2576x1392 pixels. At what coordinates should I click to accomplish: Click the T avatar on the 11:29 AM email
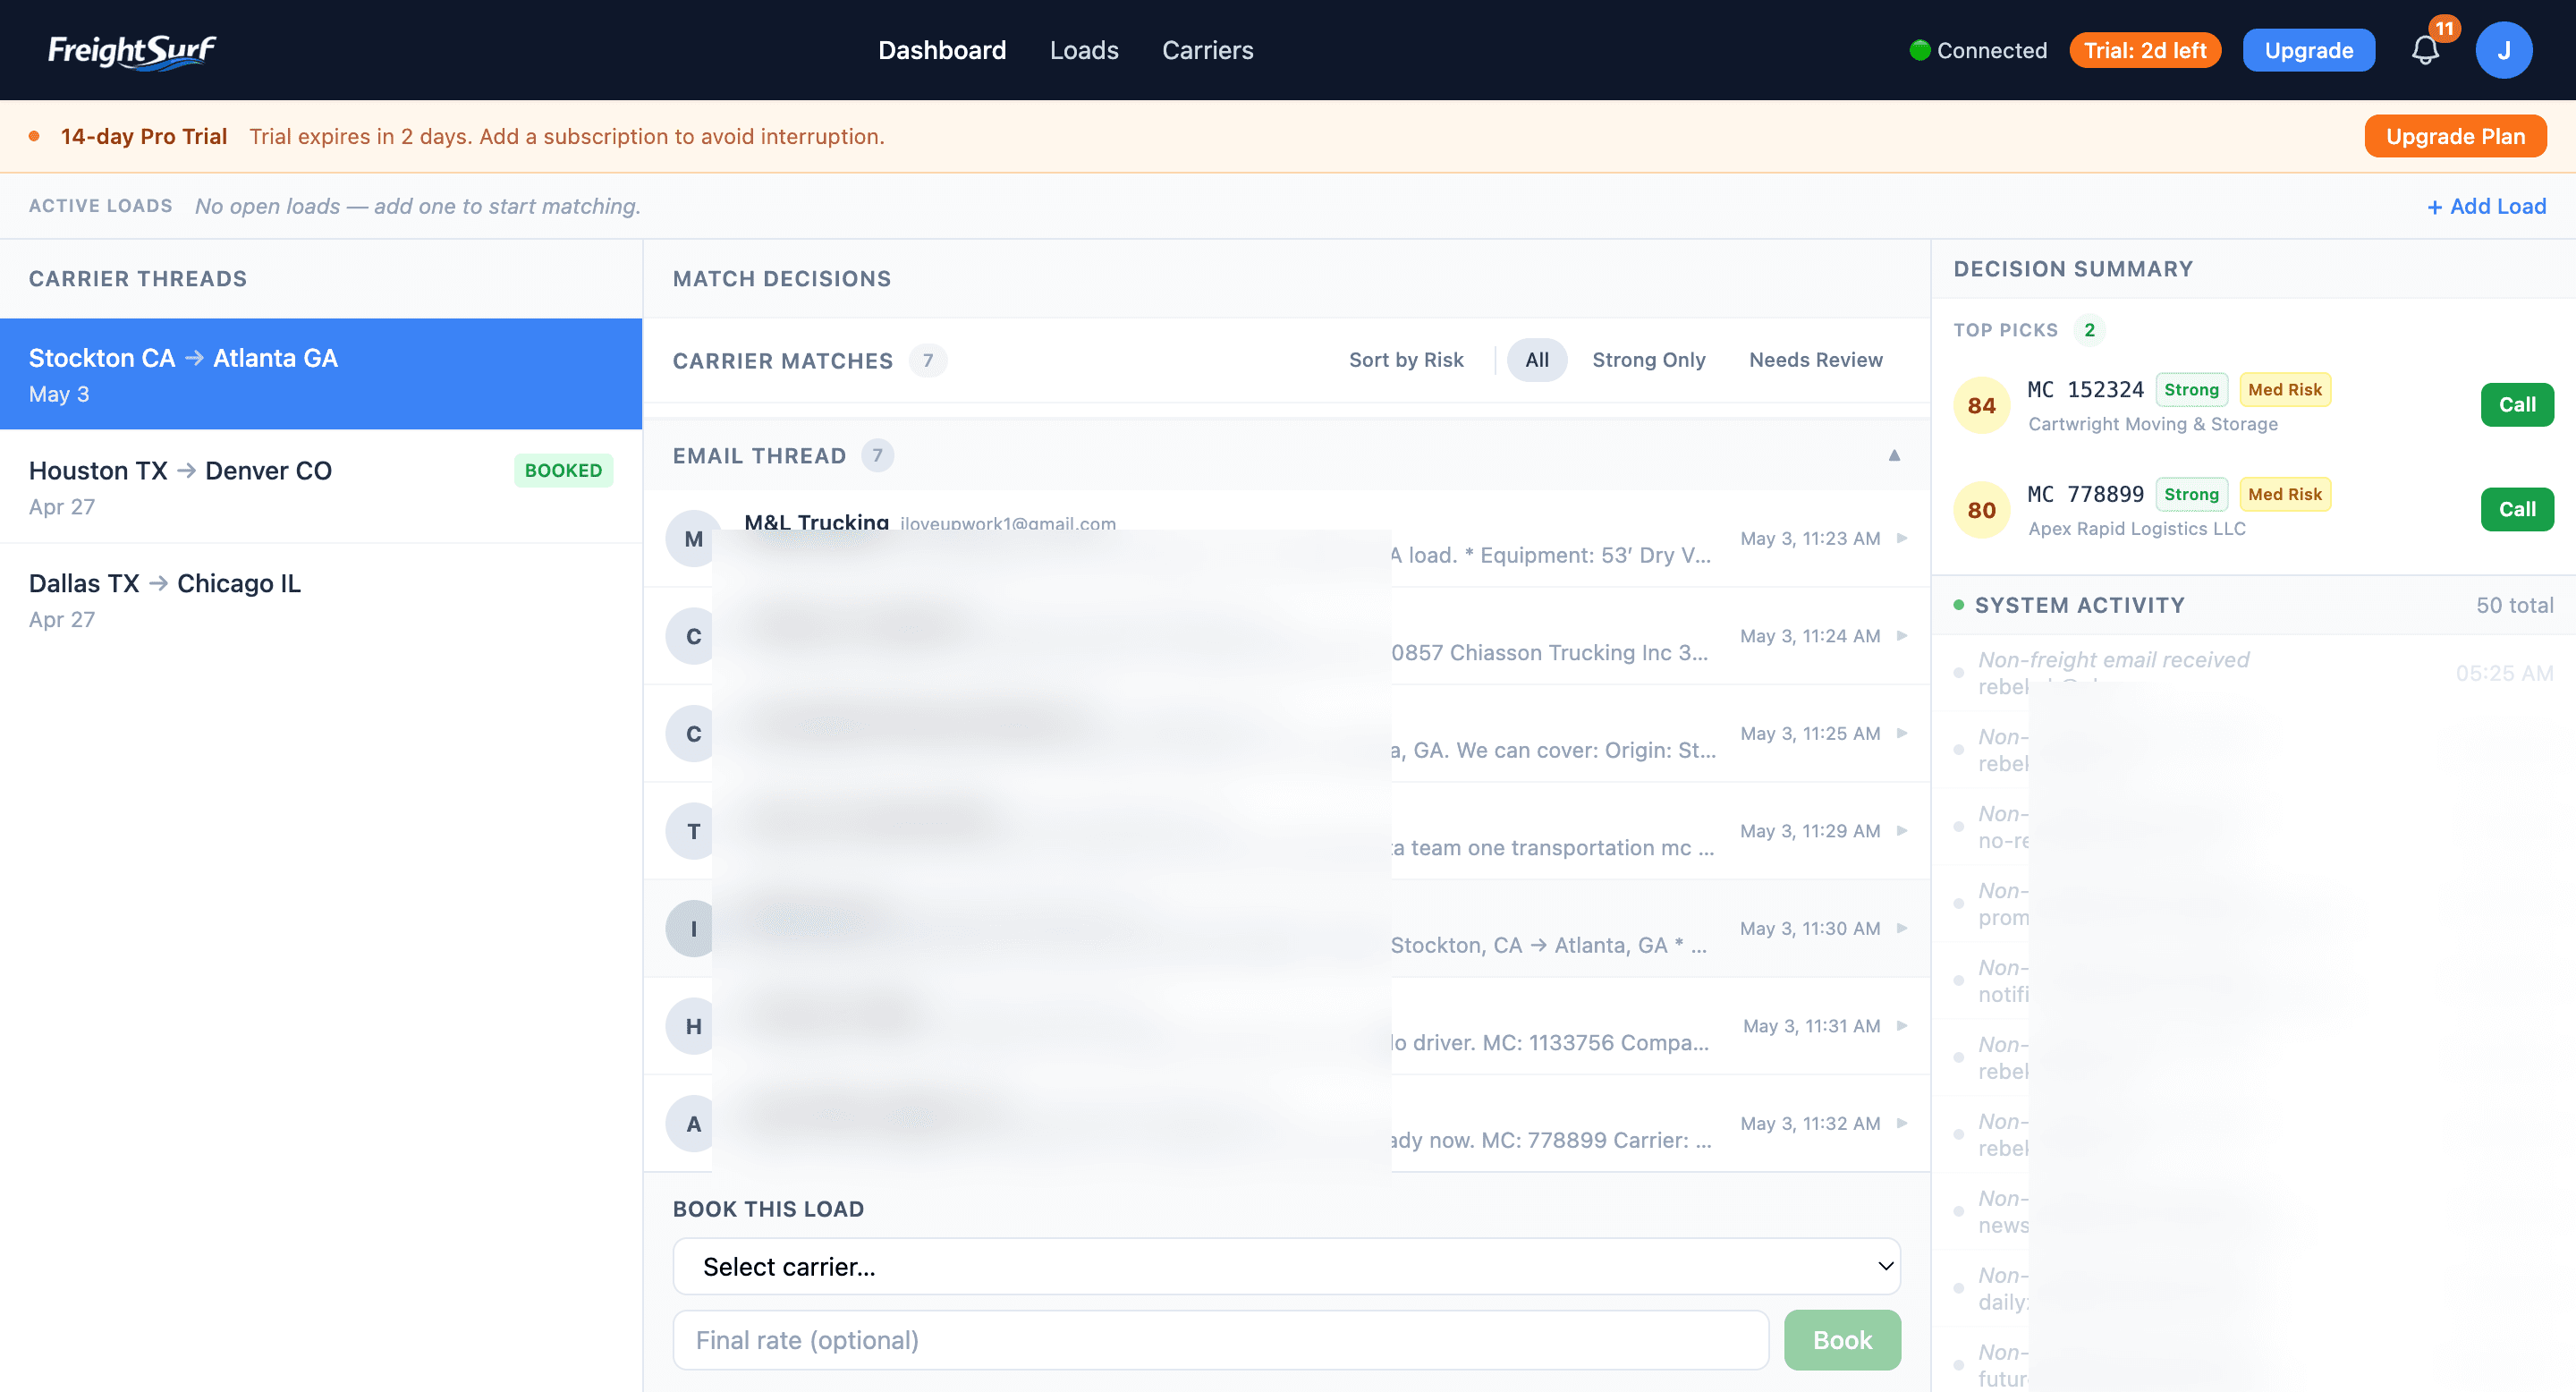tap(694, 831)
